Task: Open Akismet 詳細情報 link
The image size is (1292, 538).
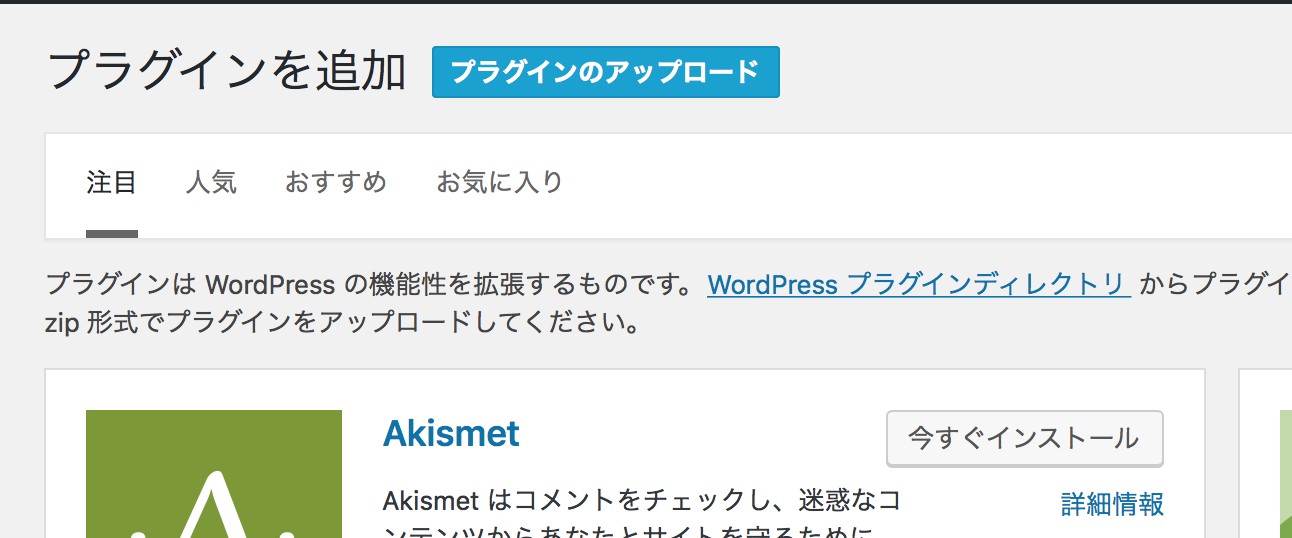Action: click(1112, 504)
